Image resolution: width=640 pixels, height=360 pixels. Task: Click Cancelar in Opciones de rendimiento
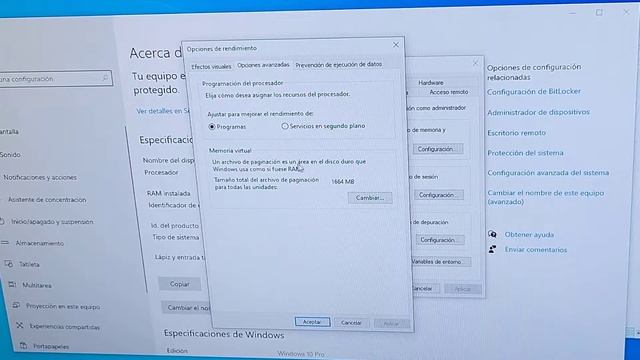(x=351, y=323)
